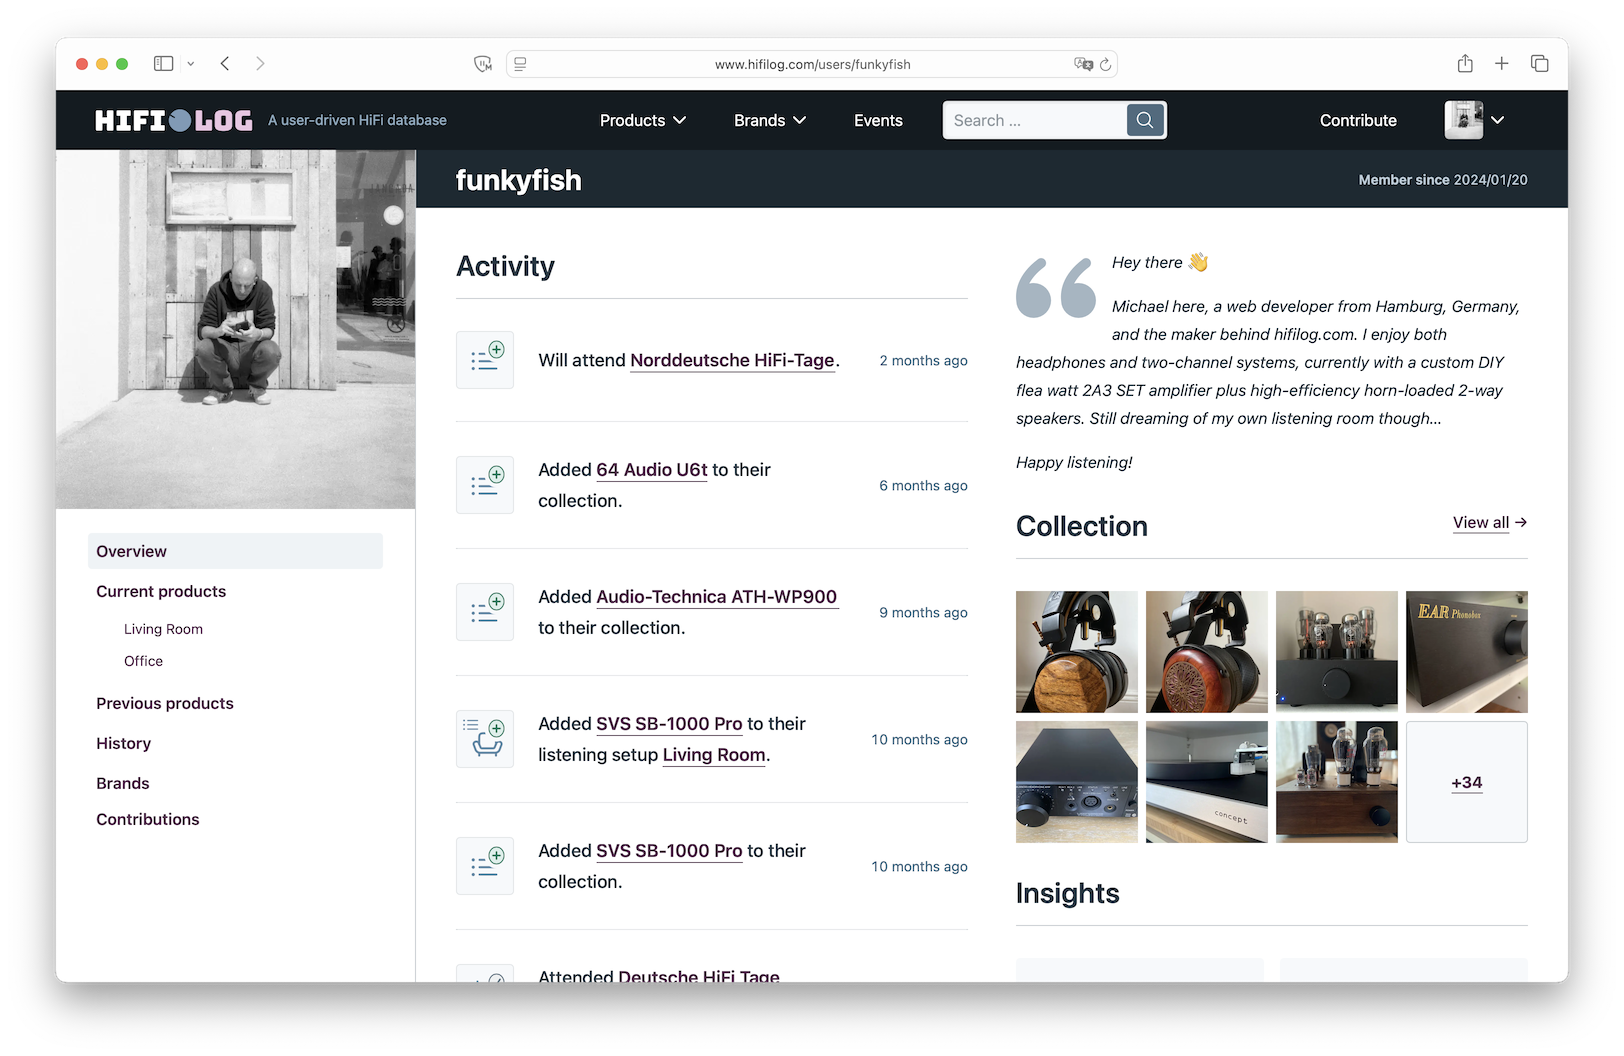
Task: Open Living Room in the sidebar
Action: coord(163,629)
